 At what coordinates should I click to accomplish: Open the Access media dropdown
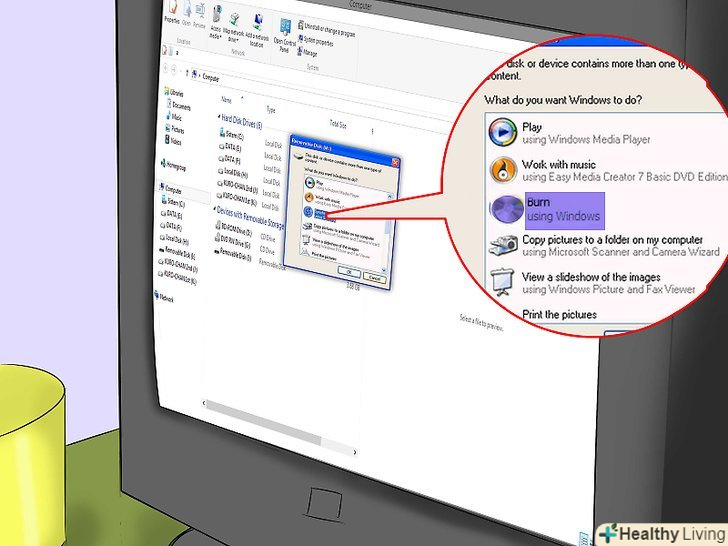tap(215, 23)
